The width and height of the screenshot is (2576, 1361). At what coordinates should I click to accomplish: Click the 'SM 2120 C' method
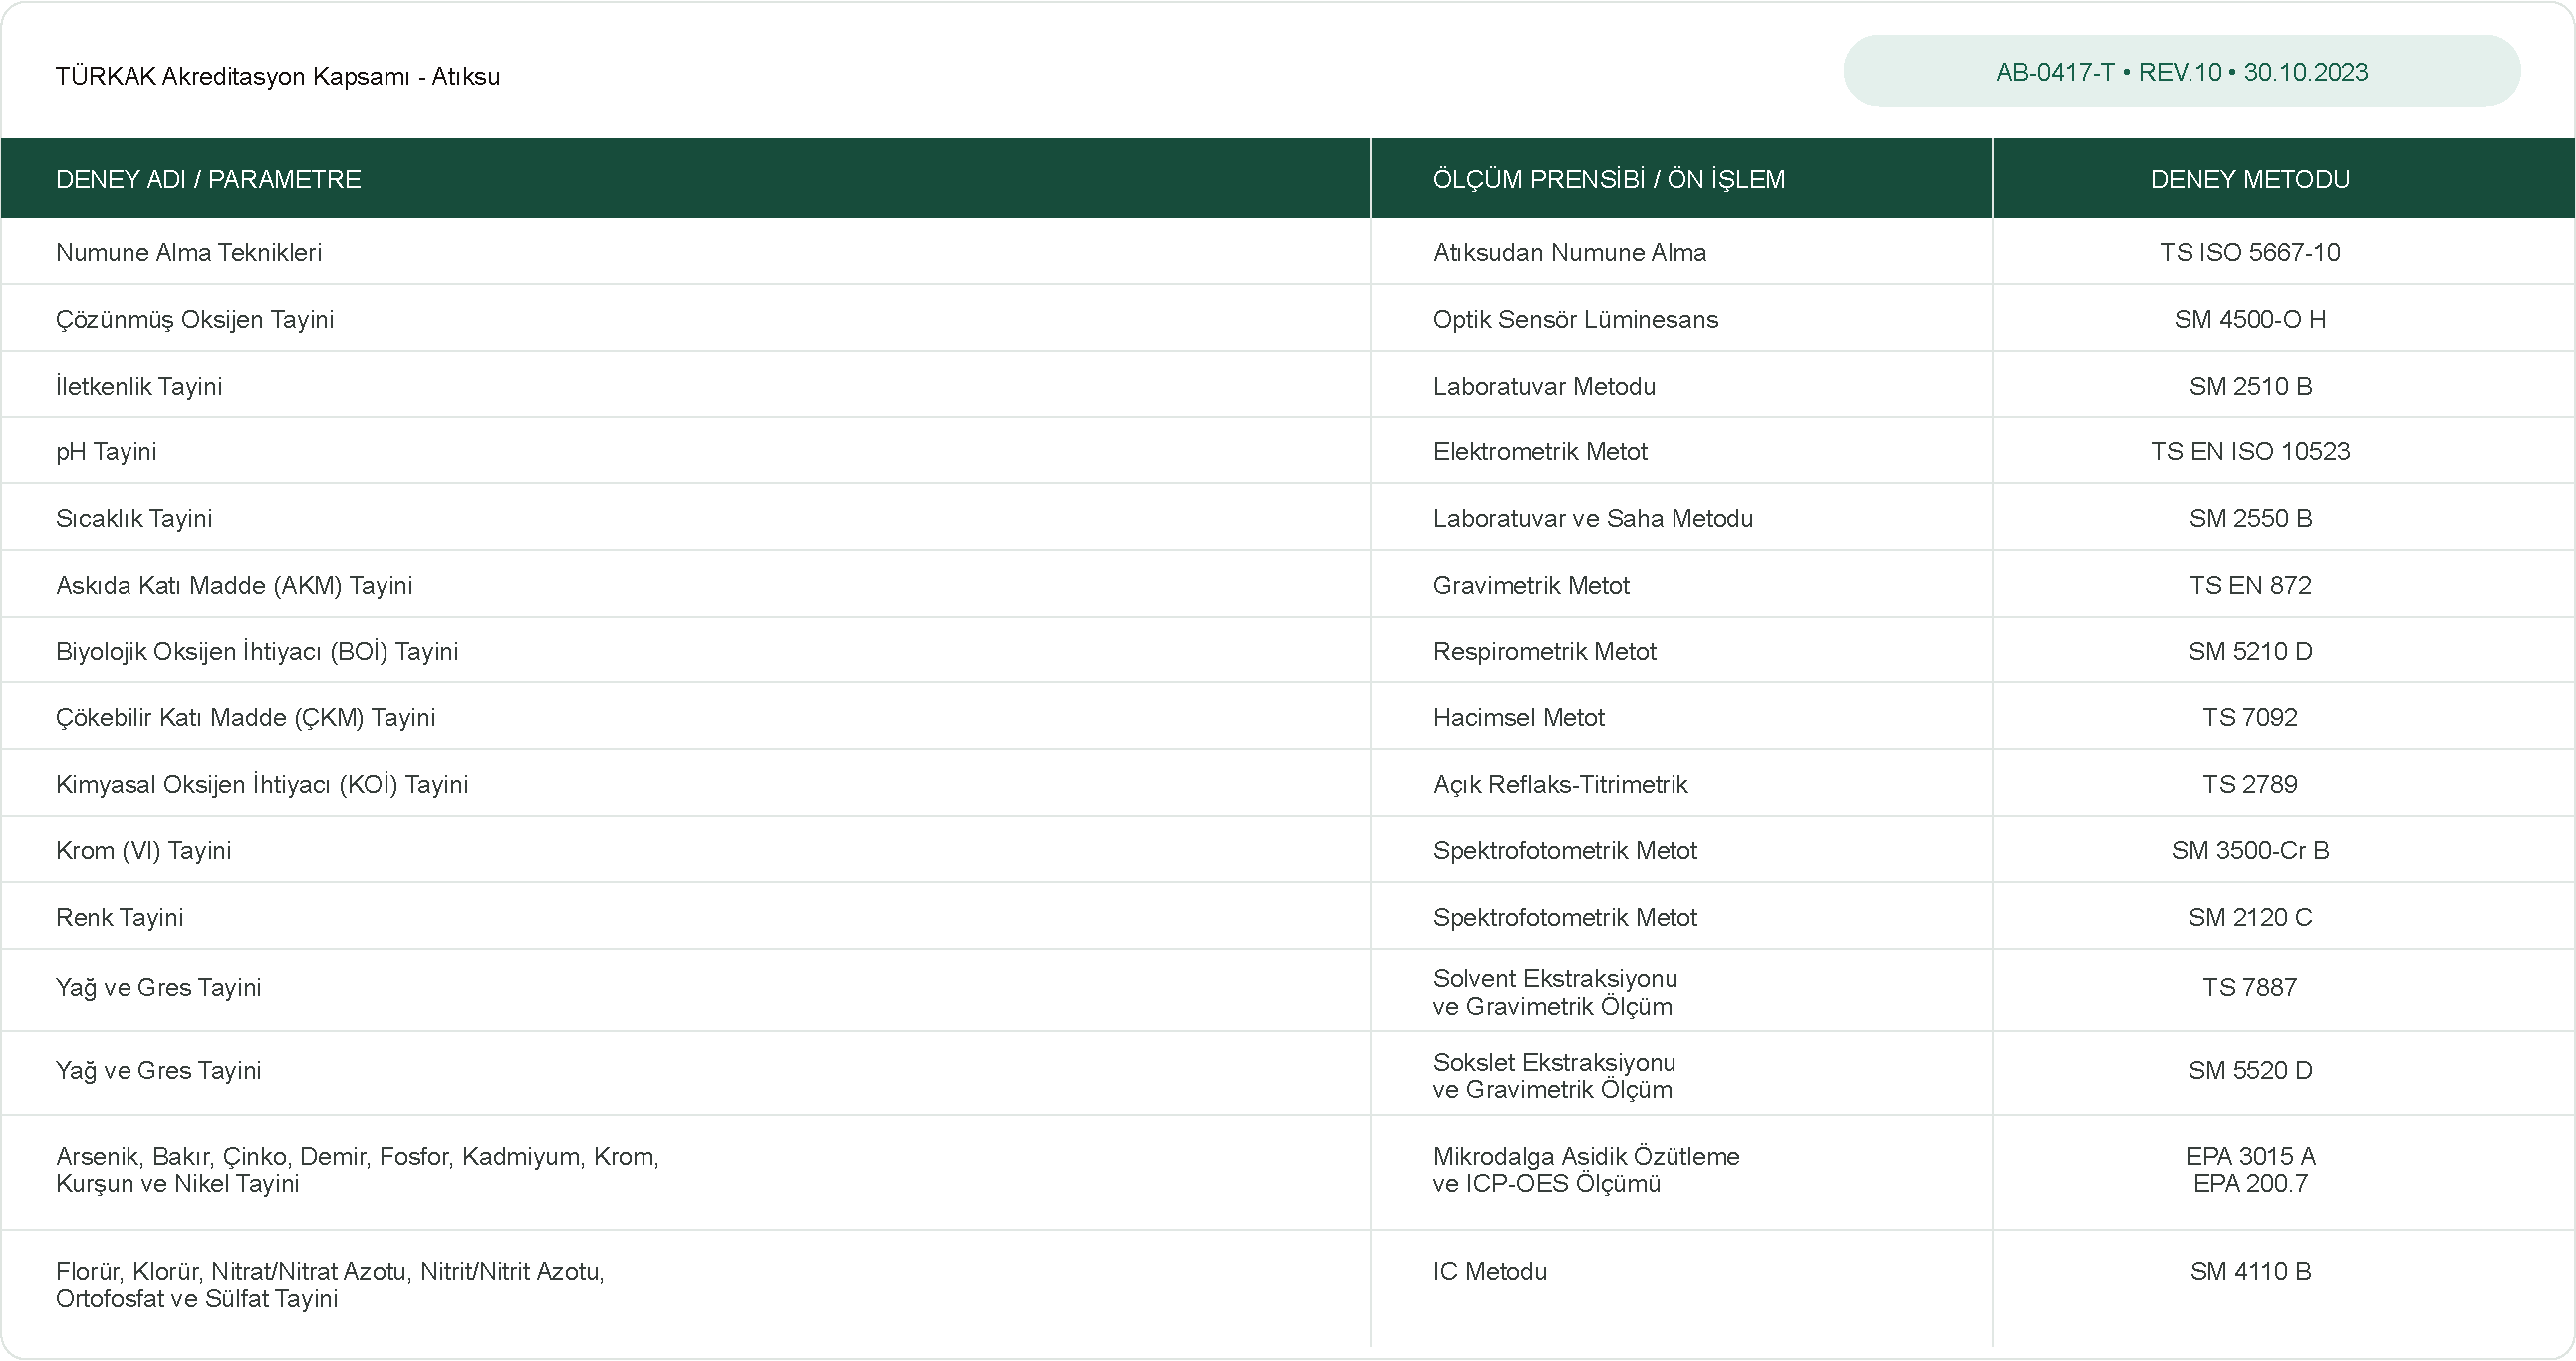(2250, 917)
